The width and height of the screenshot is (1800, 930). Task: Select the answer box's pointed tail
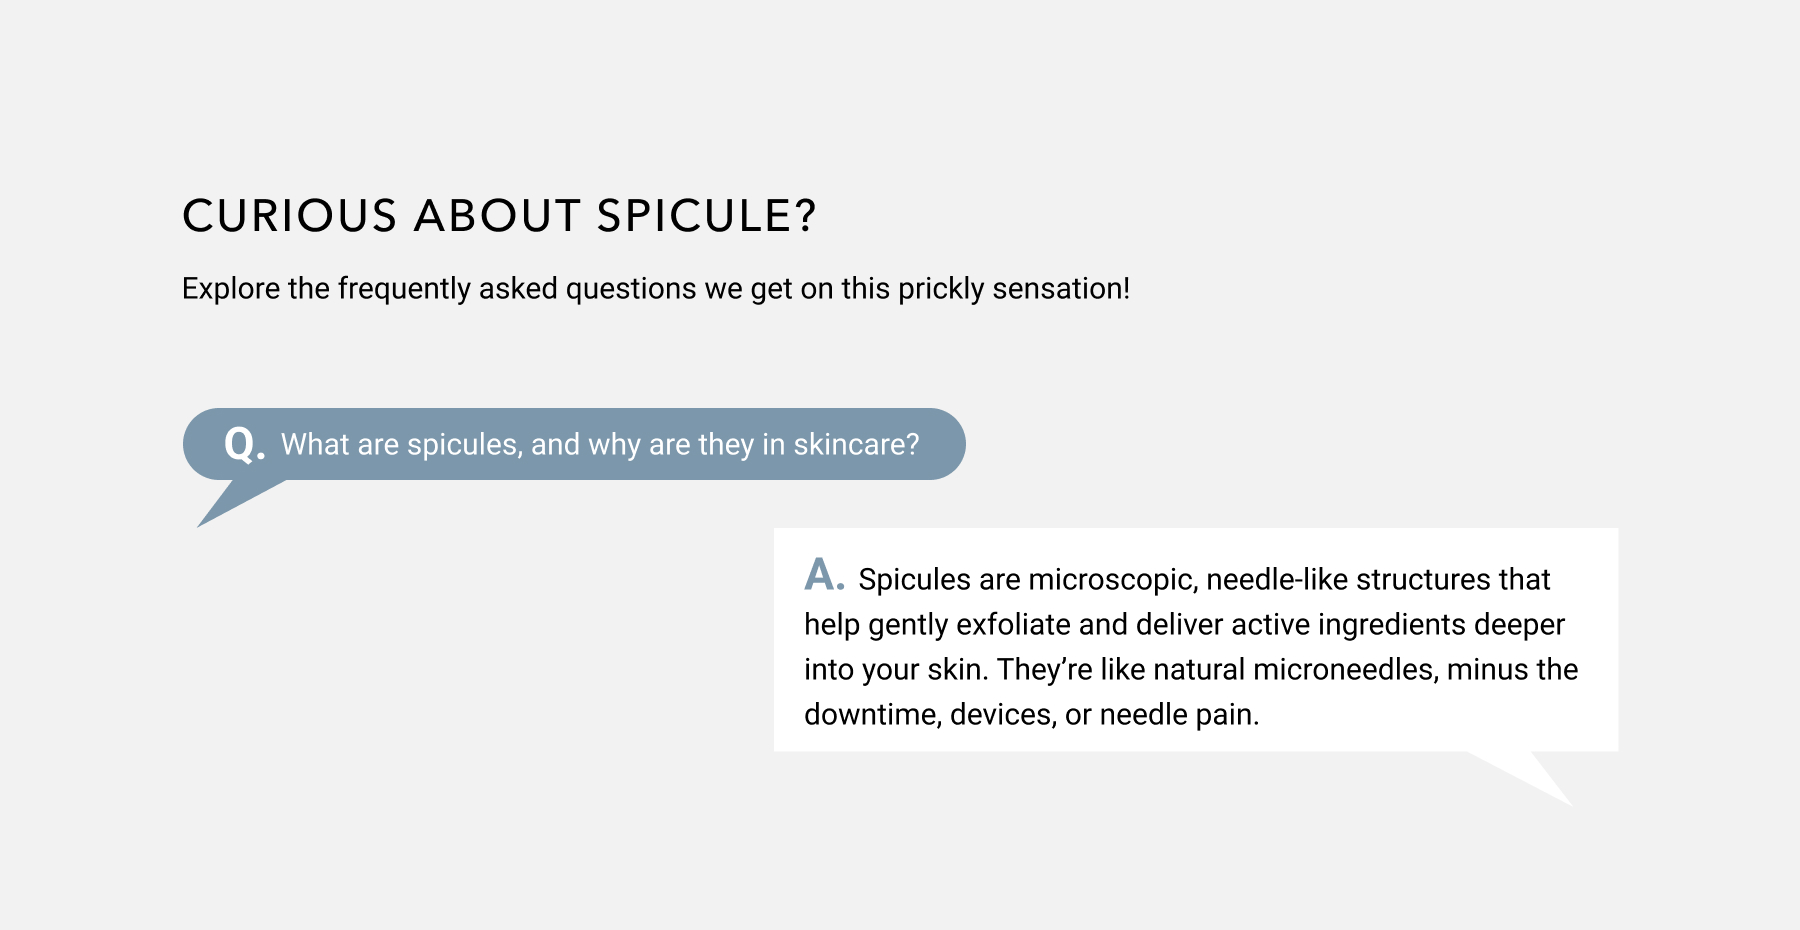coord(1520,778)
